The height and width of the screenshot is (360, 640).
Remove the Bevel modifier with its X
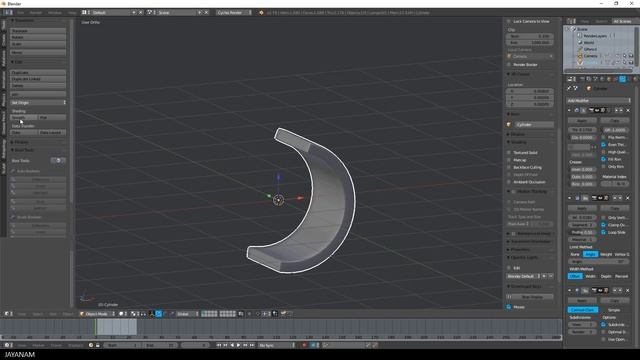[x=628, y=198]
